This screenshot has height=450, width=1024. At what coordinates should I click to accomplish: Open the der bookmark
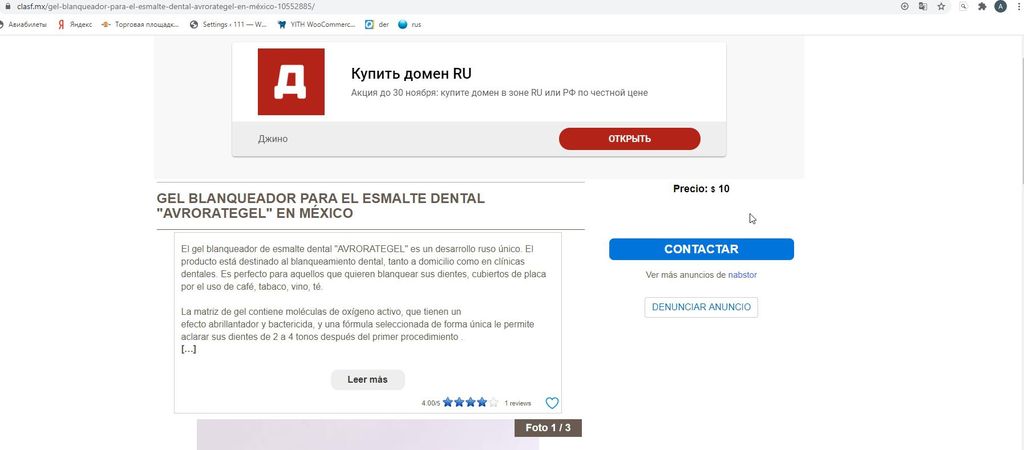pyautogui.click(x=377, y=25)
